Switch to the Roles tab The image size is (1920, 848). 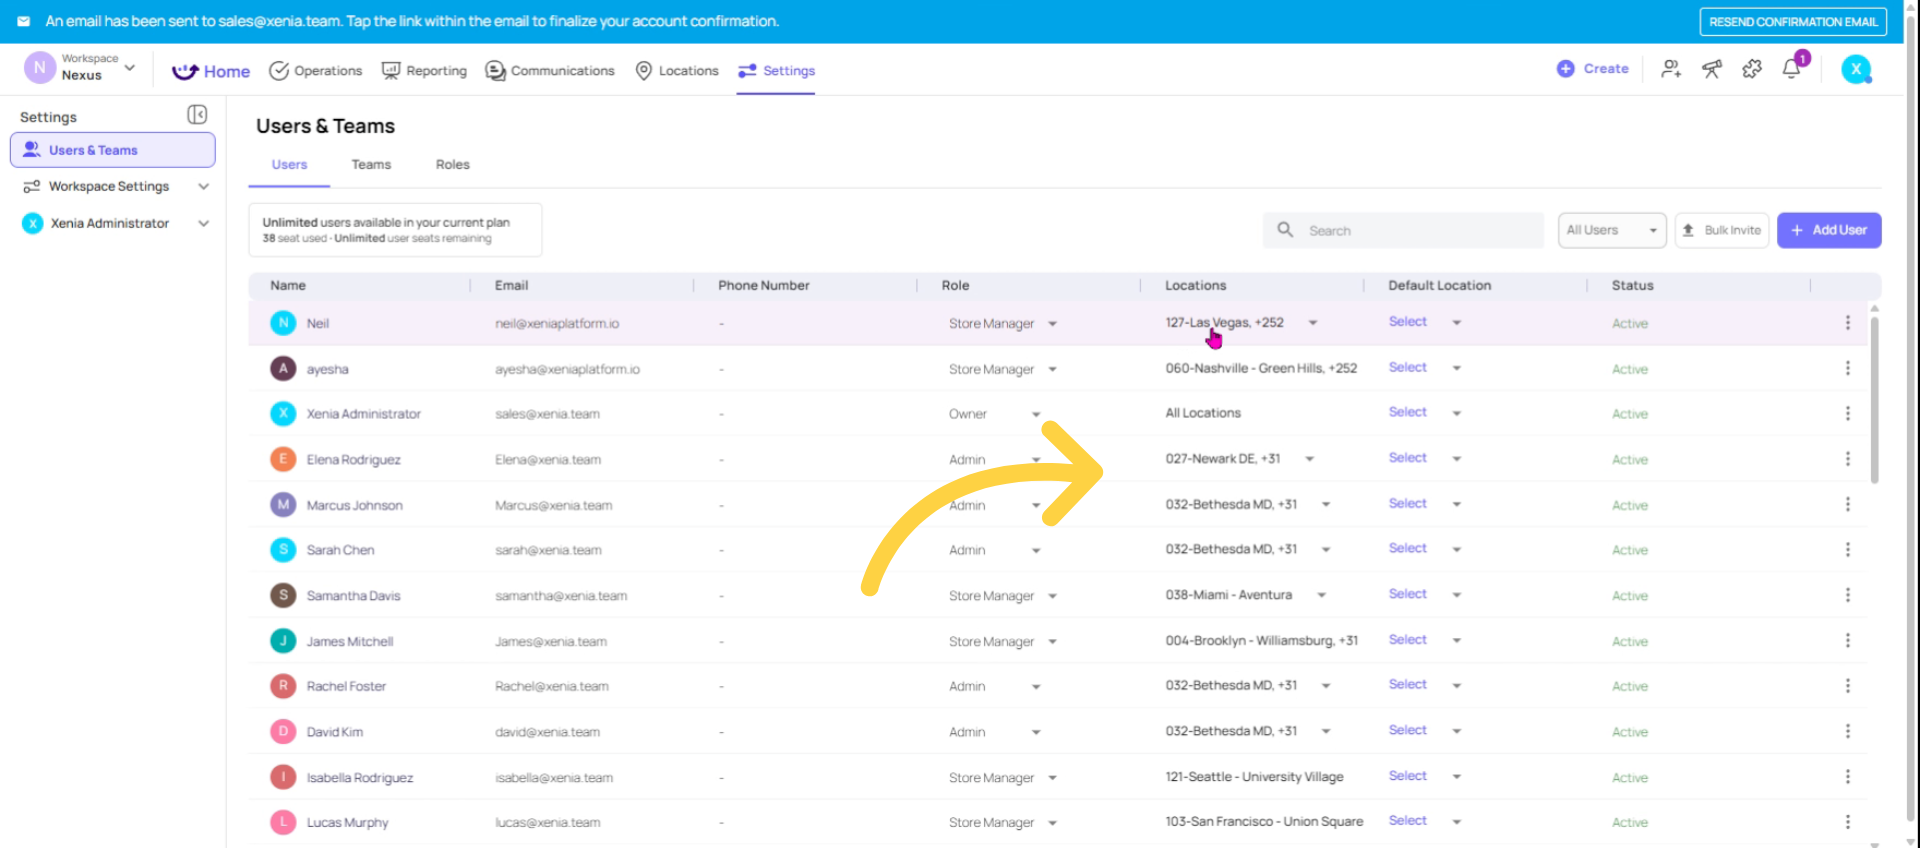coord(452,165)
